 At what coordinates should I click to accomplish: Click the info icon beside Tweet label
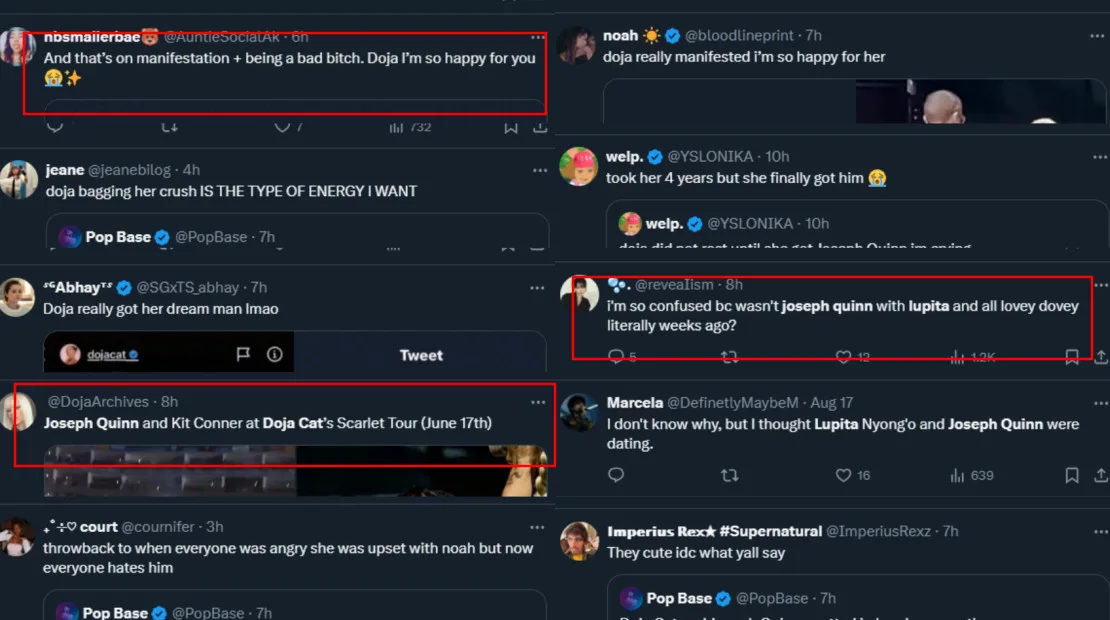click(274, 354)
